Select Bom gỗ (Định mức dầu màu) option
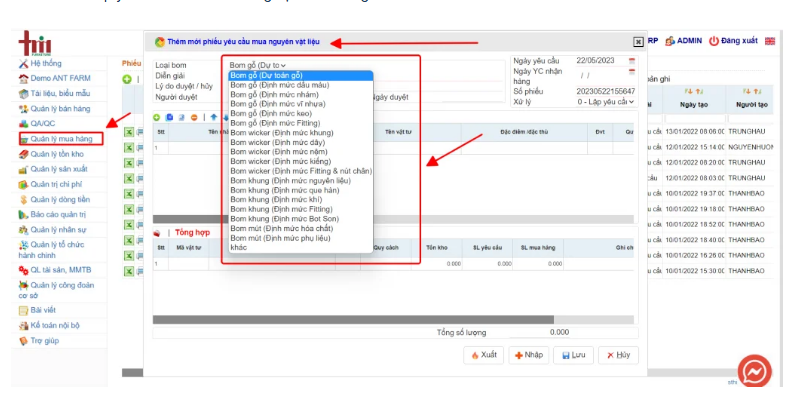The height and width of the screenshot is (398, 791). coord(301,85)
